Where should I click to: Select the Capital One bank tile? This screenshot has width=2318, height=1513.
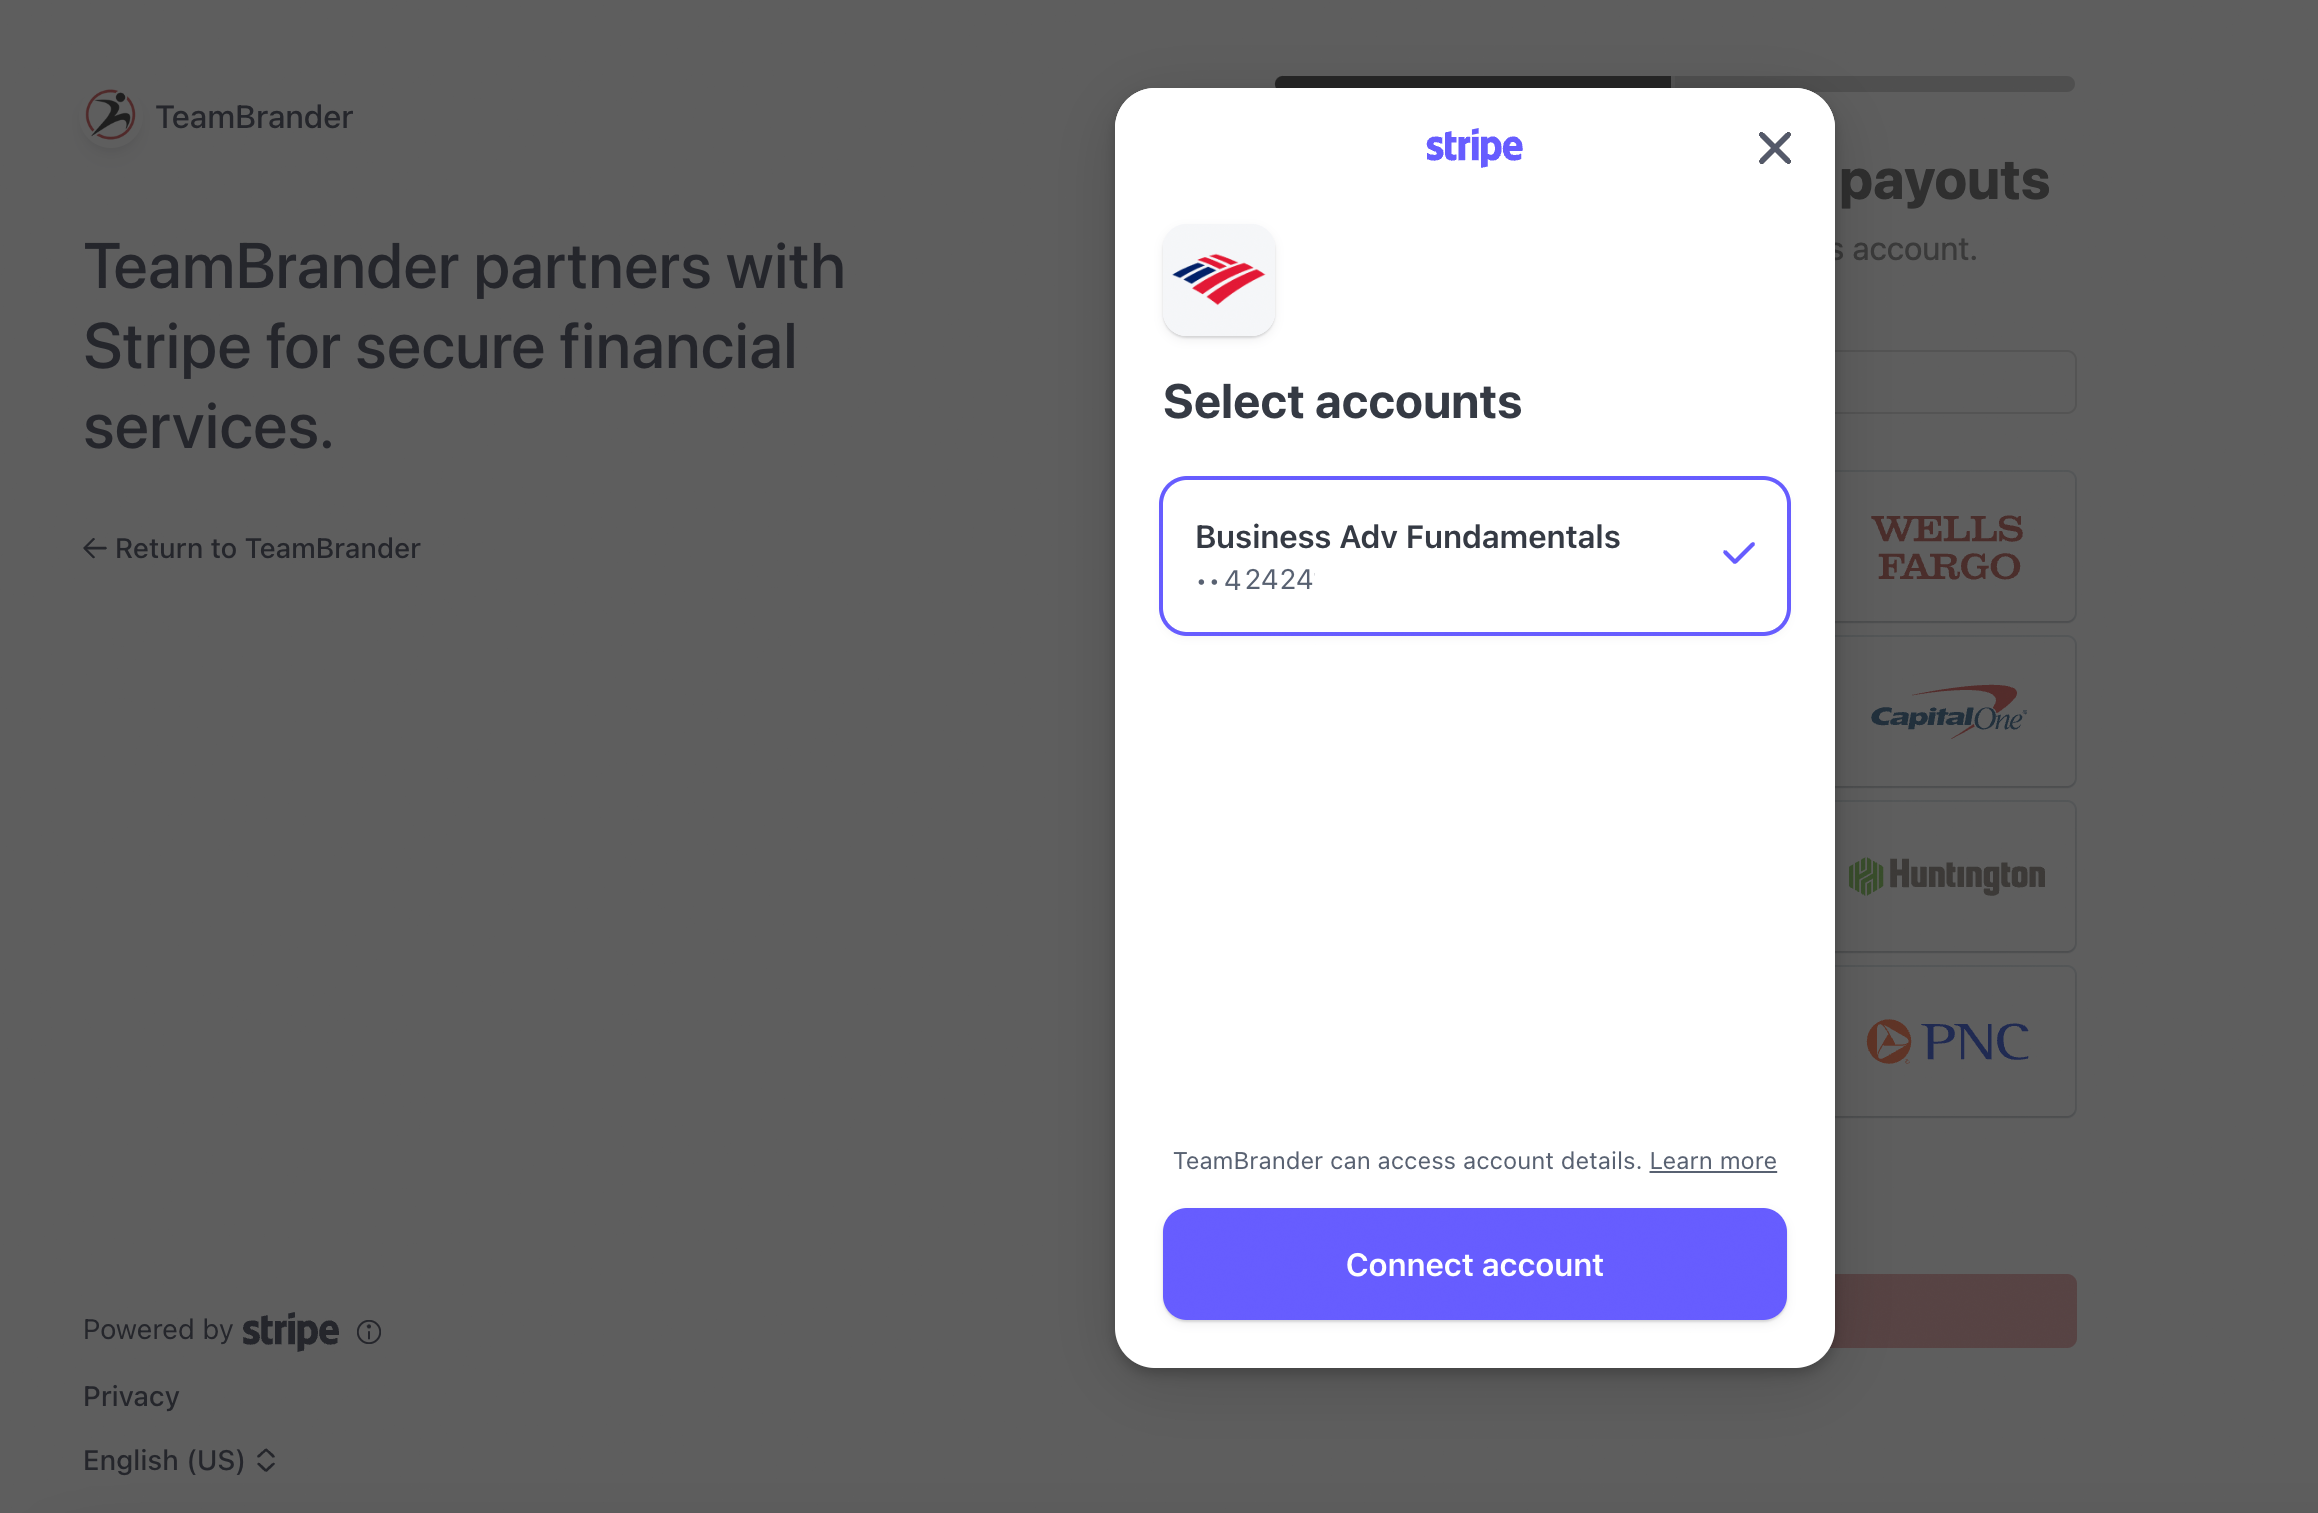[x=1955, y=712]
